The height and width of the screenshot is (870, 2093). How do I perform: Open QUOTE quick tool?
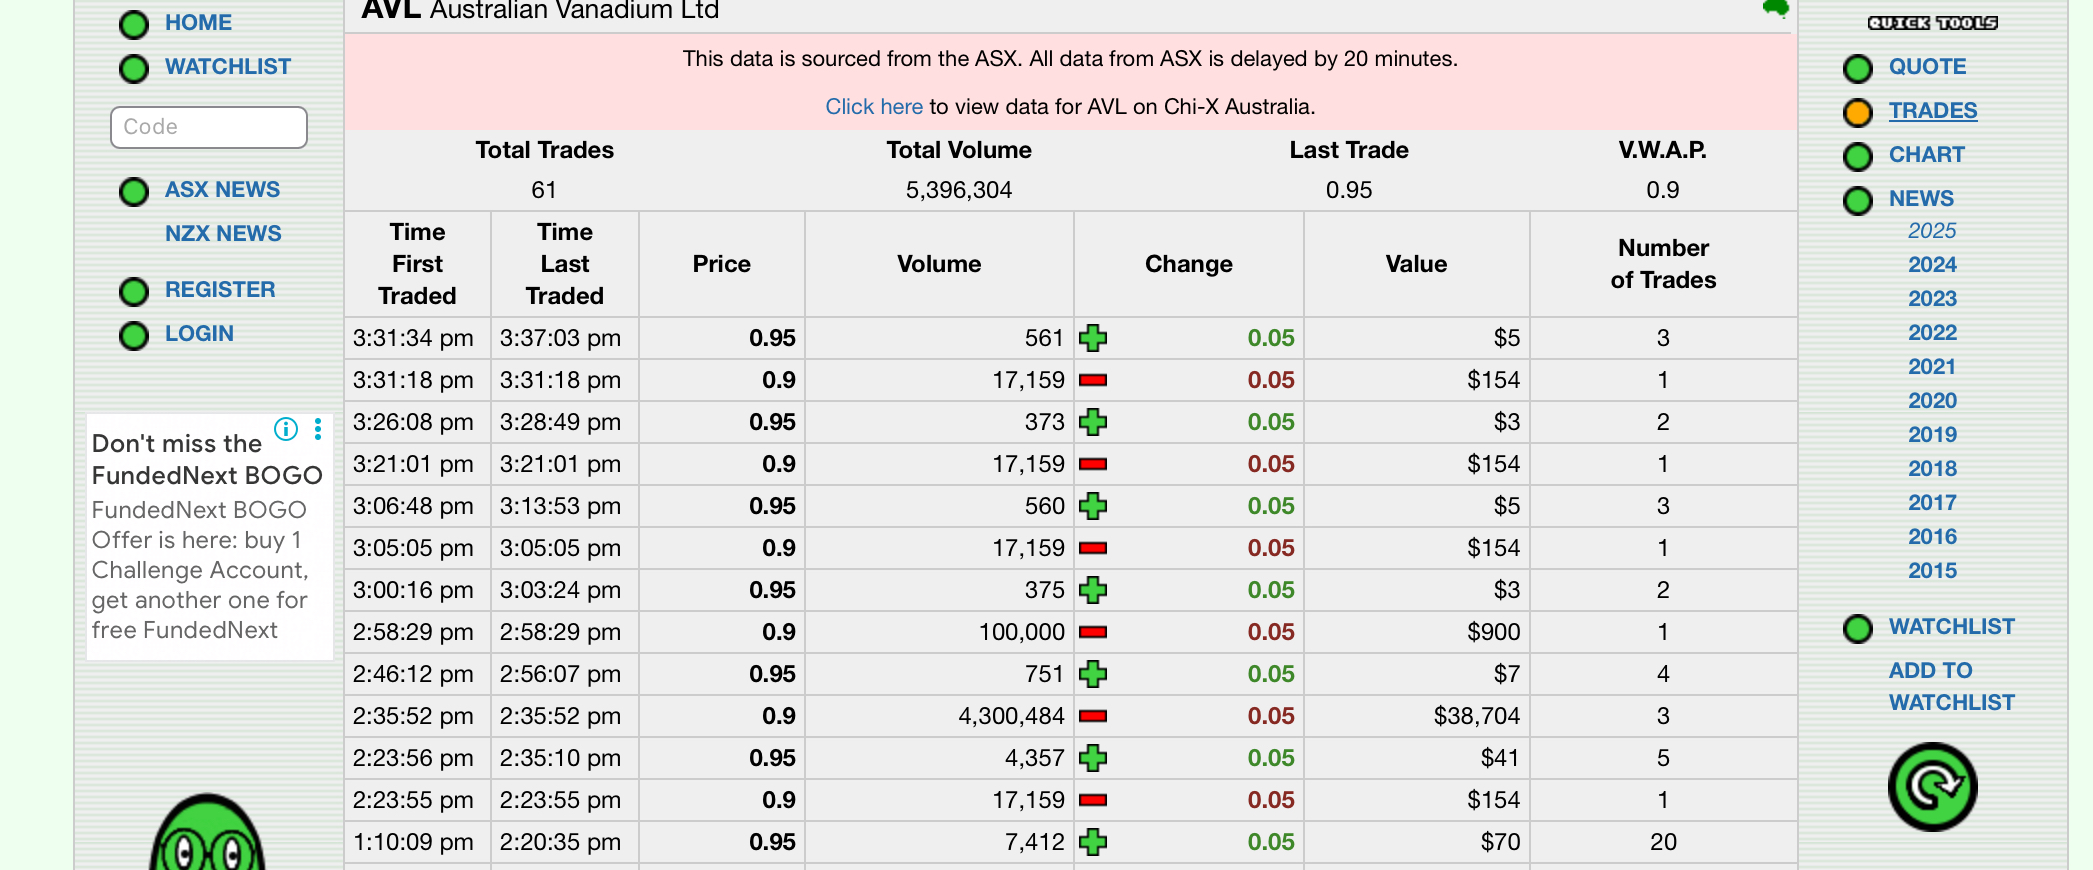coord(1927,66)
